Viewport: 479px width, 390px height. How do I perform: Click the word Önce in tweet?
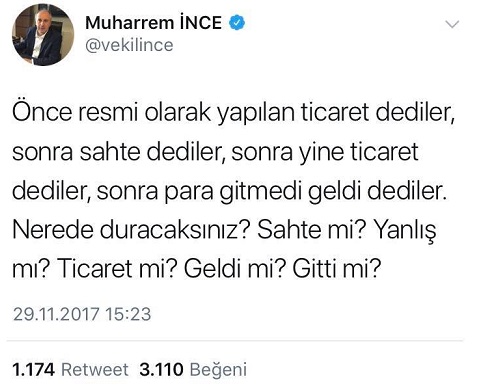(x=42, y=112)
